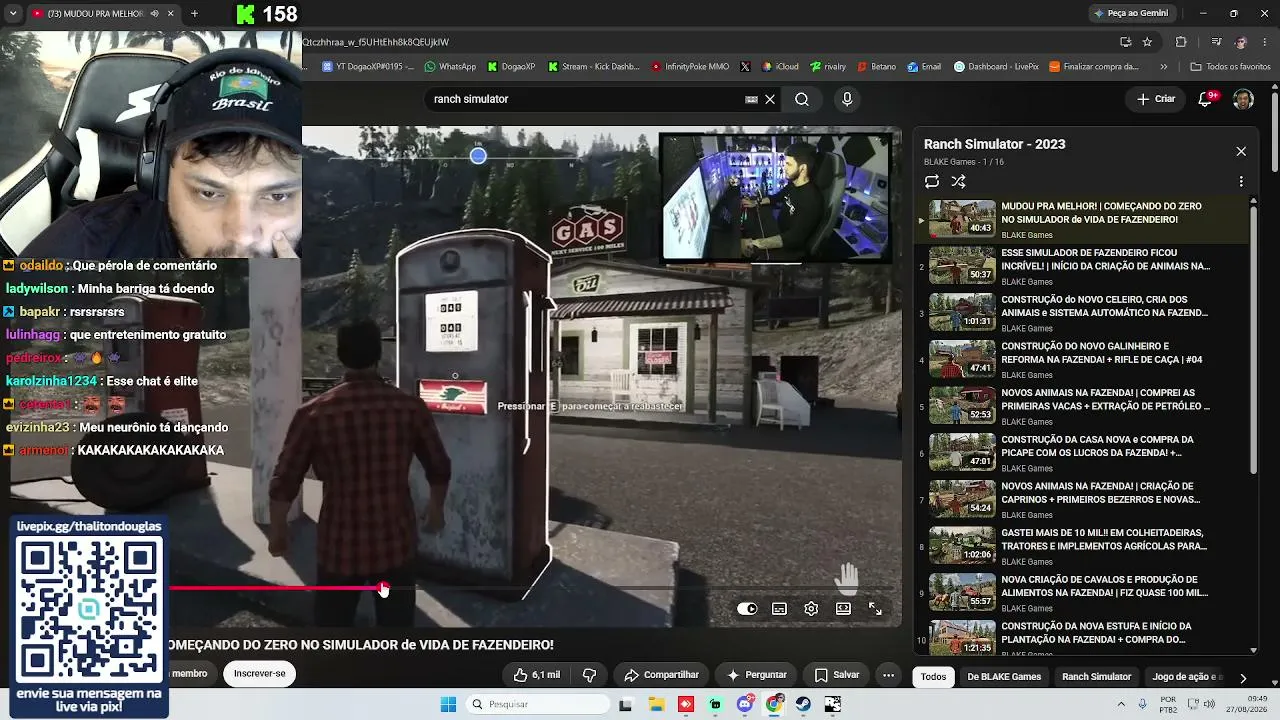The width and height of the screenshot is (1280, 720).
Task: Open the Stream - Kick Dashboard bookmark
Action: coord(594,67)
